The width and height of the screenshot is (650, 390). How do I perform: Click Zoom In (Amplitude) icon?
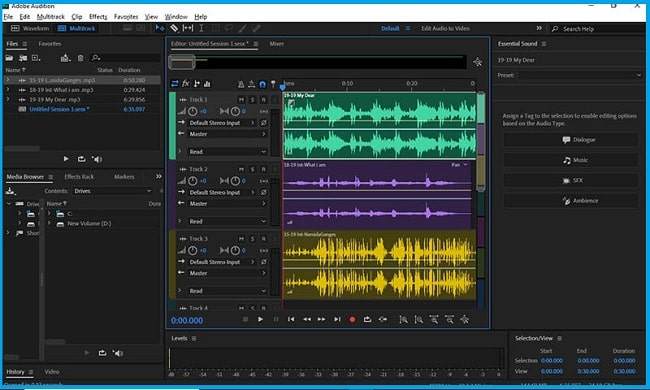(403, 319)
